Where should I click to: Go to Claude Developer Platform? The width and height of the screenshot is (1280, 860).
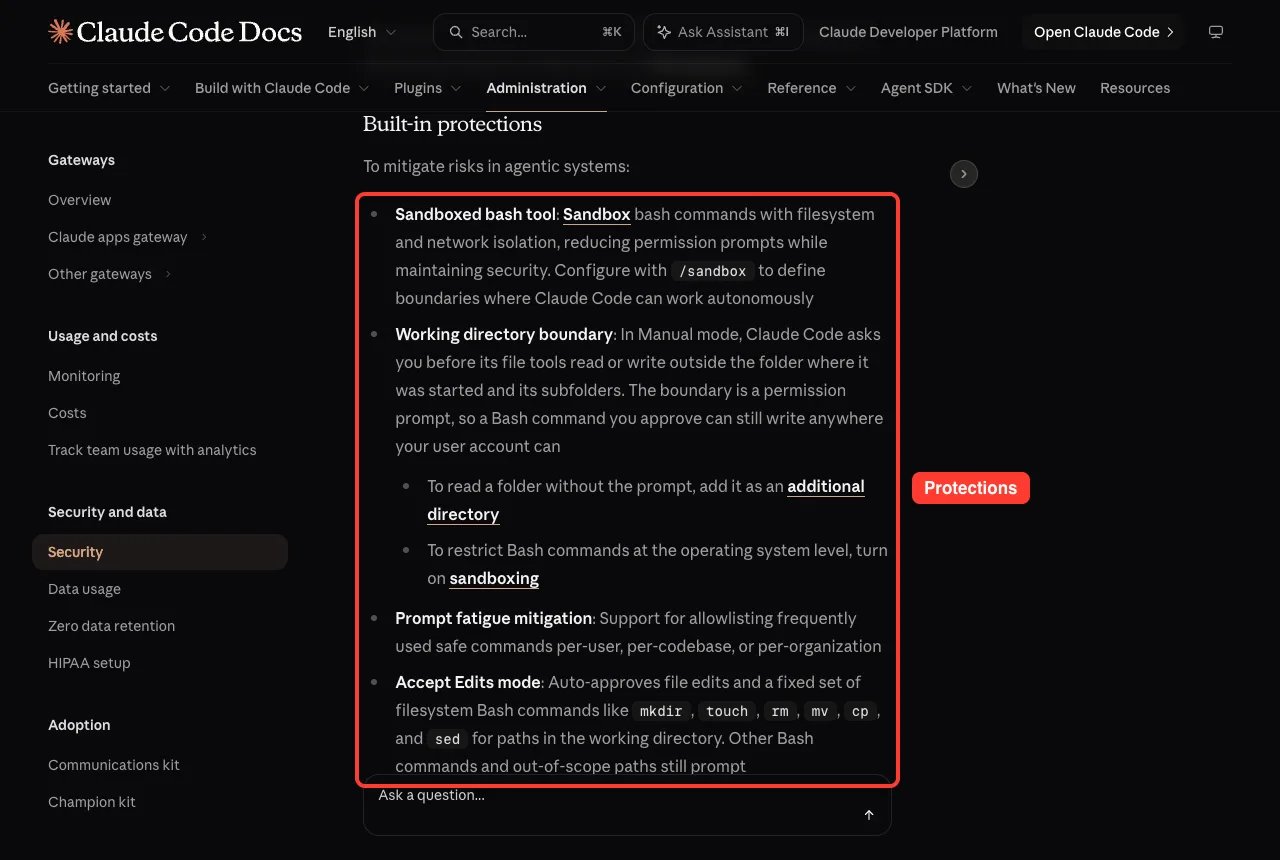pos(908,32)
